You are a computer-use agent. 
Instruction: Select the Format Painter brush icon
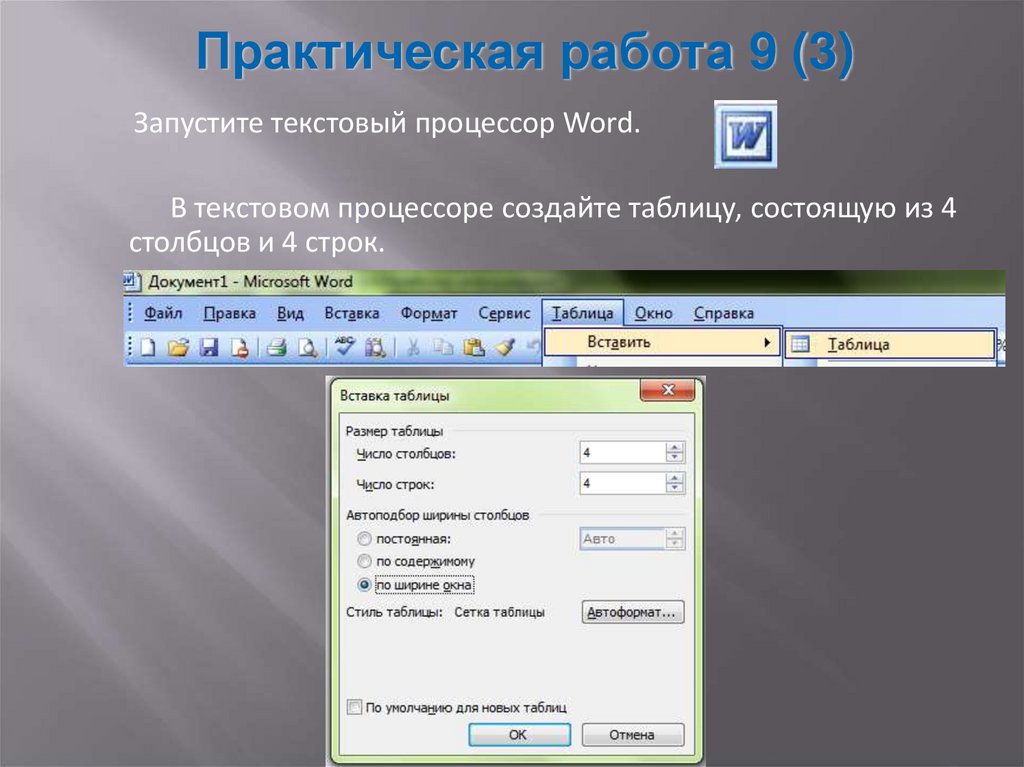(505, 347)
